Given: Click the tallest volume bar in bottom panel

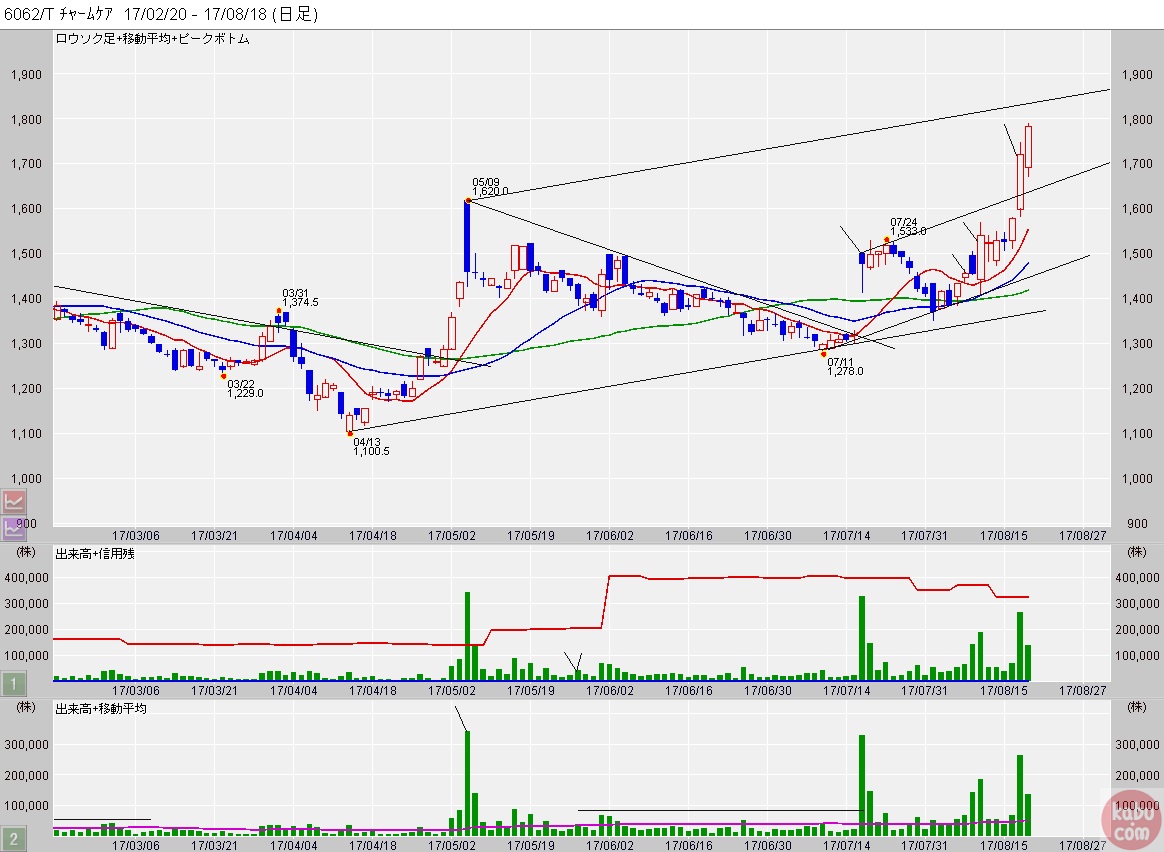Looking at the screenshot, I should coord(467,782).
